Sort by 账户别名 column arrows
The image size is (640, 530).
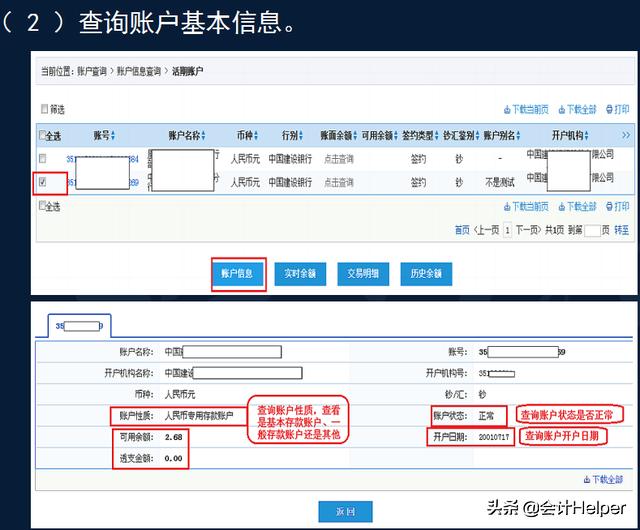click(518, 136)
